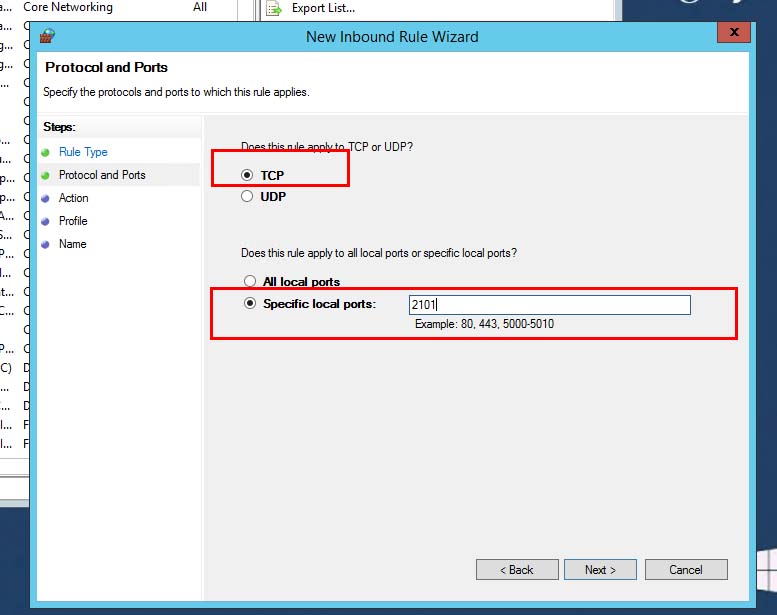Click the blue bullet beside Name
The image size is (777, 615).
coord(46,244)
